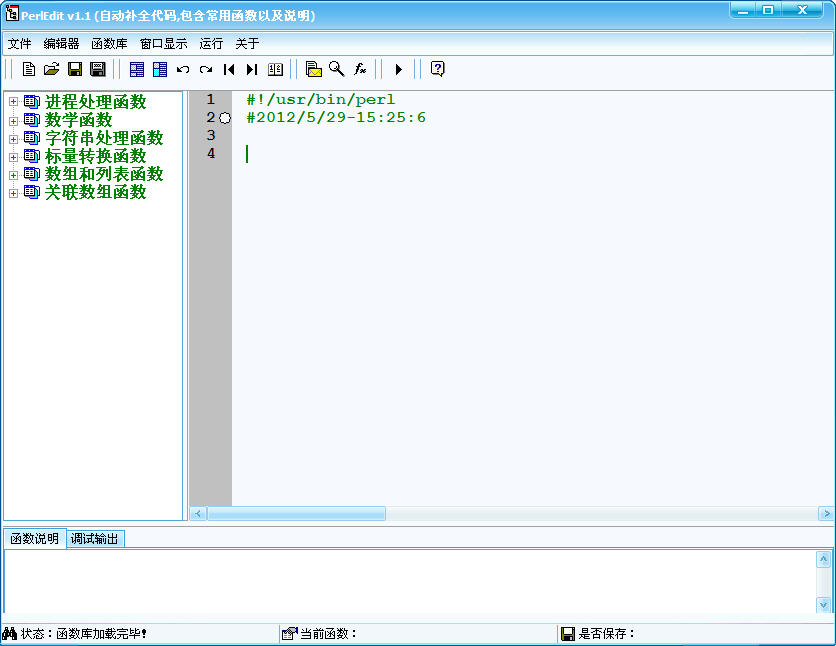
Task: Open the 窗口显示 menu
Action: [164, 44]
